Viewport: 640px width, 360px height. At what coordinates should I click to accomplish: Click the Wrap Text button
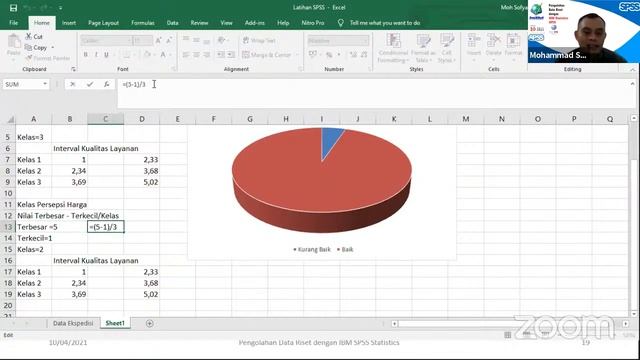(259, 40)
